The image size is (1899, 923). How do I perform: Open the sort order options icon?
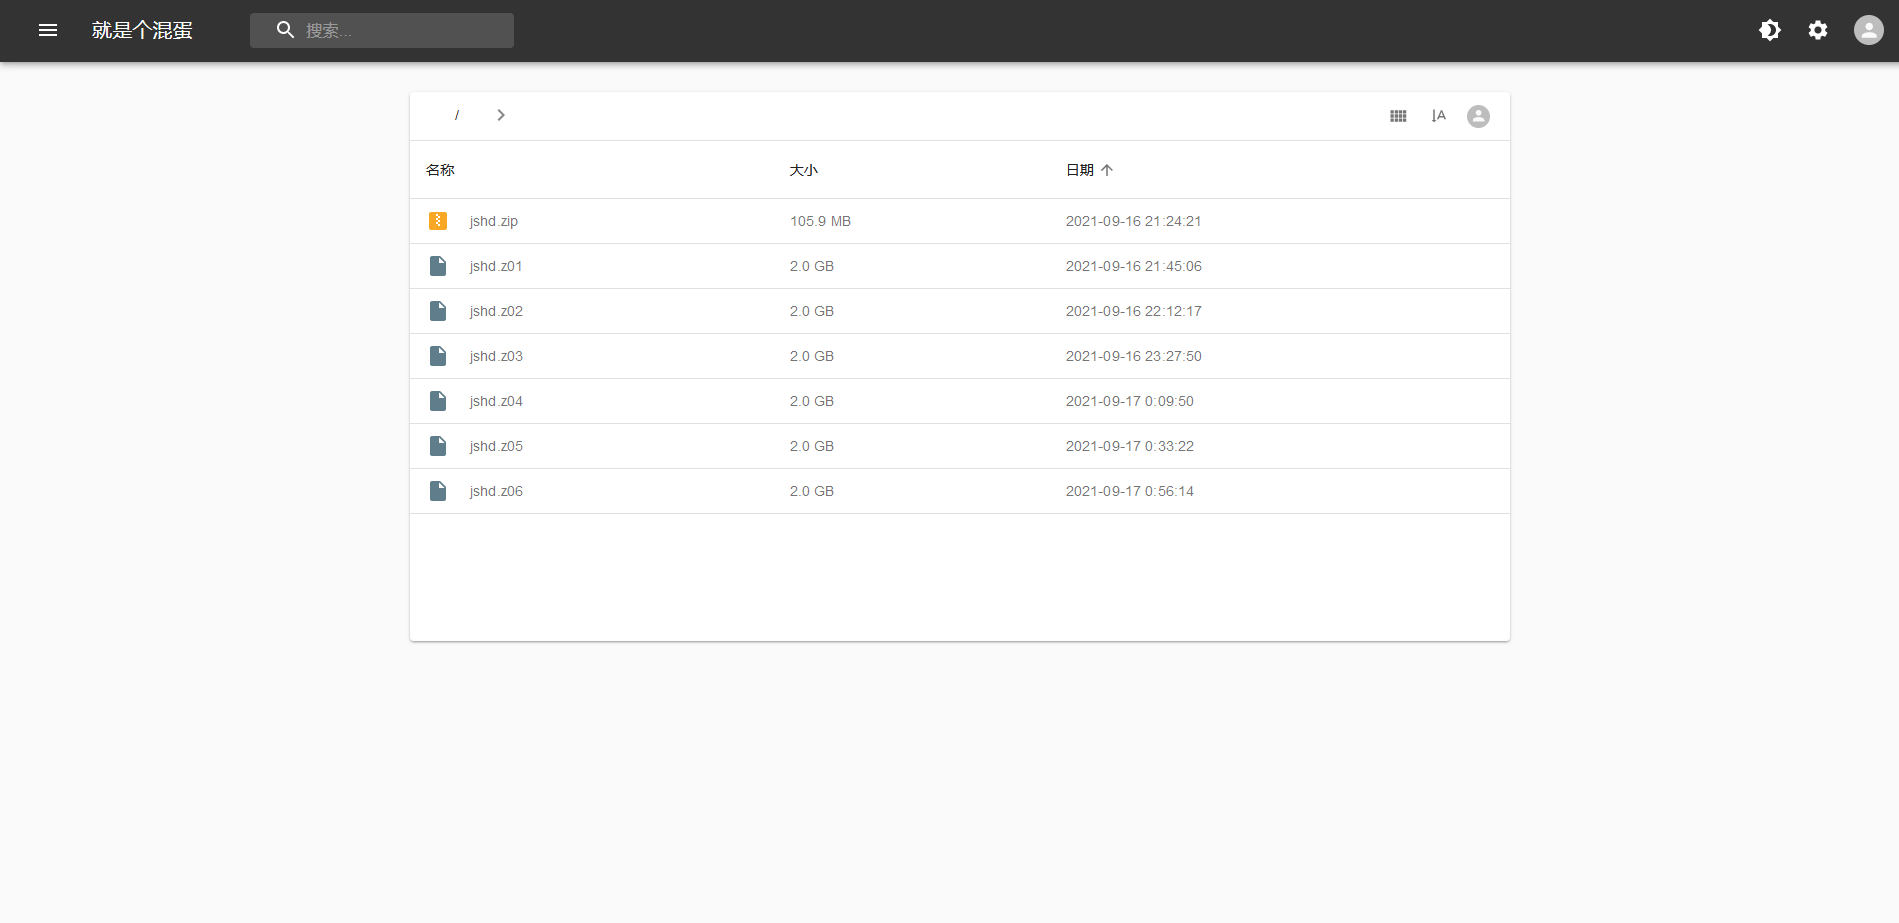(1438, 116)
